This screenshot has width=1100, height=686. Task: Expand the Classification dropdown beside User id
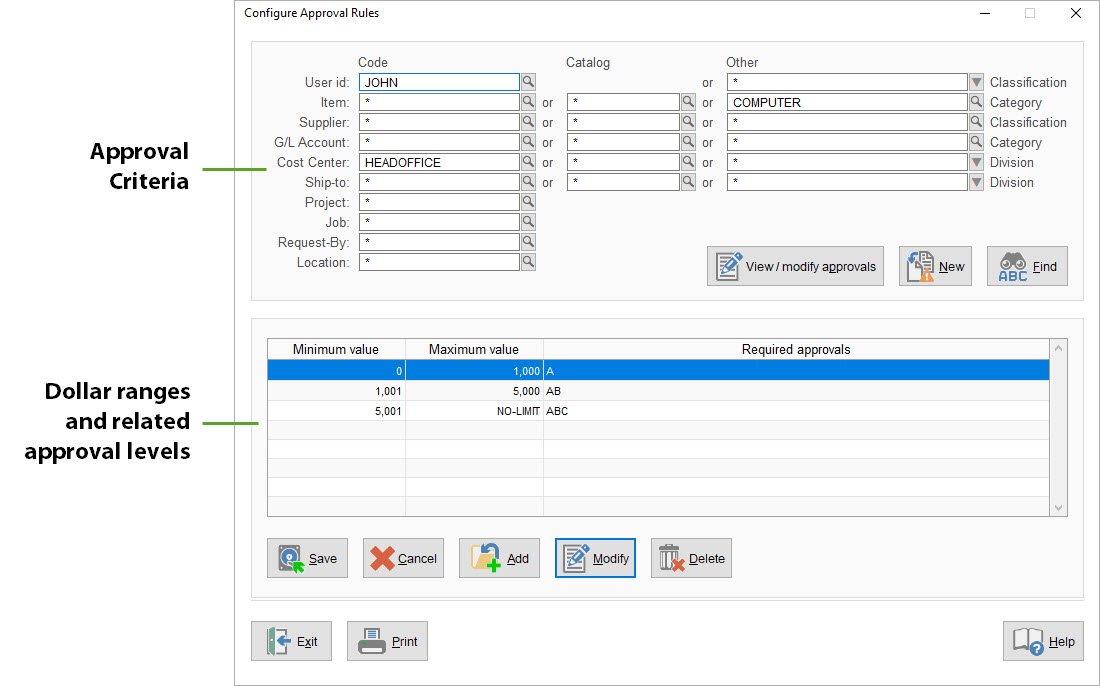(x=976, y=82)
